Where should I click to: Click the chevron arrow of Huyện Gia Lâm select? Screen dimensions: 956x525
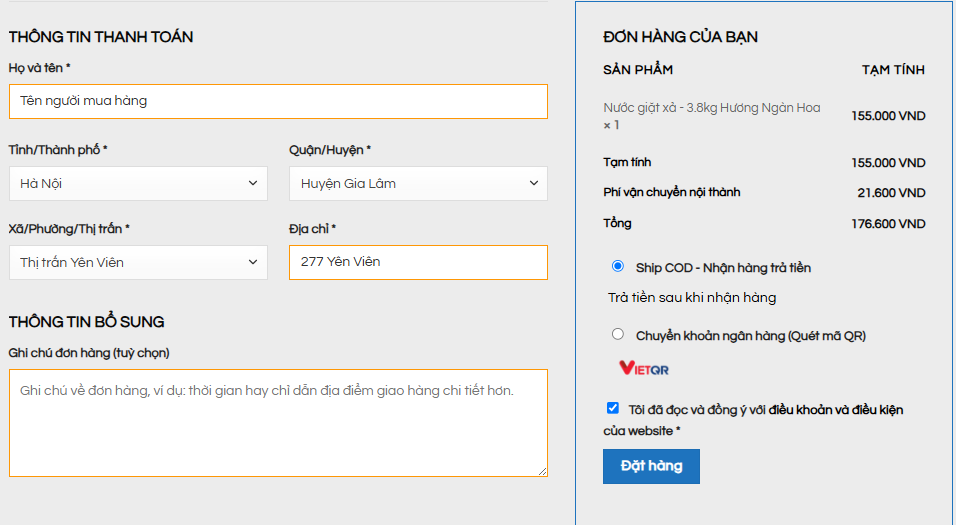click(533, 183)
